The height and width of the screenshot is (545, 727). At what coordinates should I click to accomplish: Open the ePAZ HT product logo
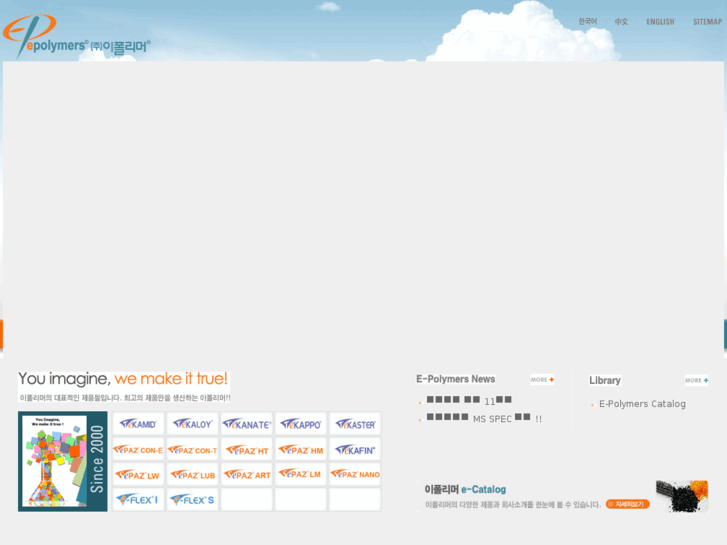247,449
